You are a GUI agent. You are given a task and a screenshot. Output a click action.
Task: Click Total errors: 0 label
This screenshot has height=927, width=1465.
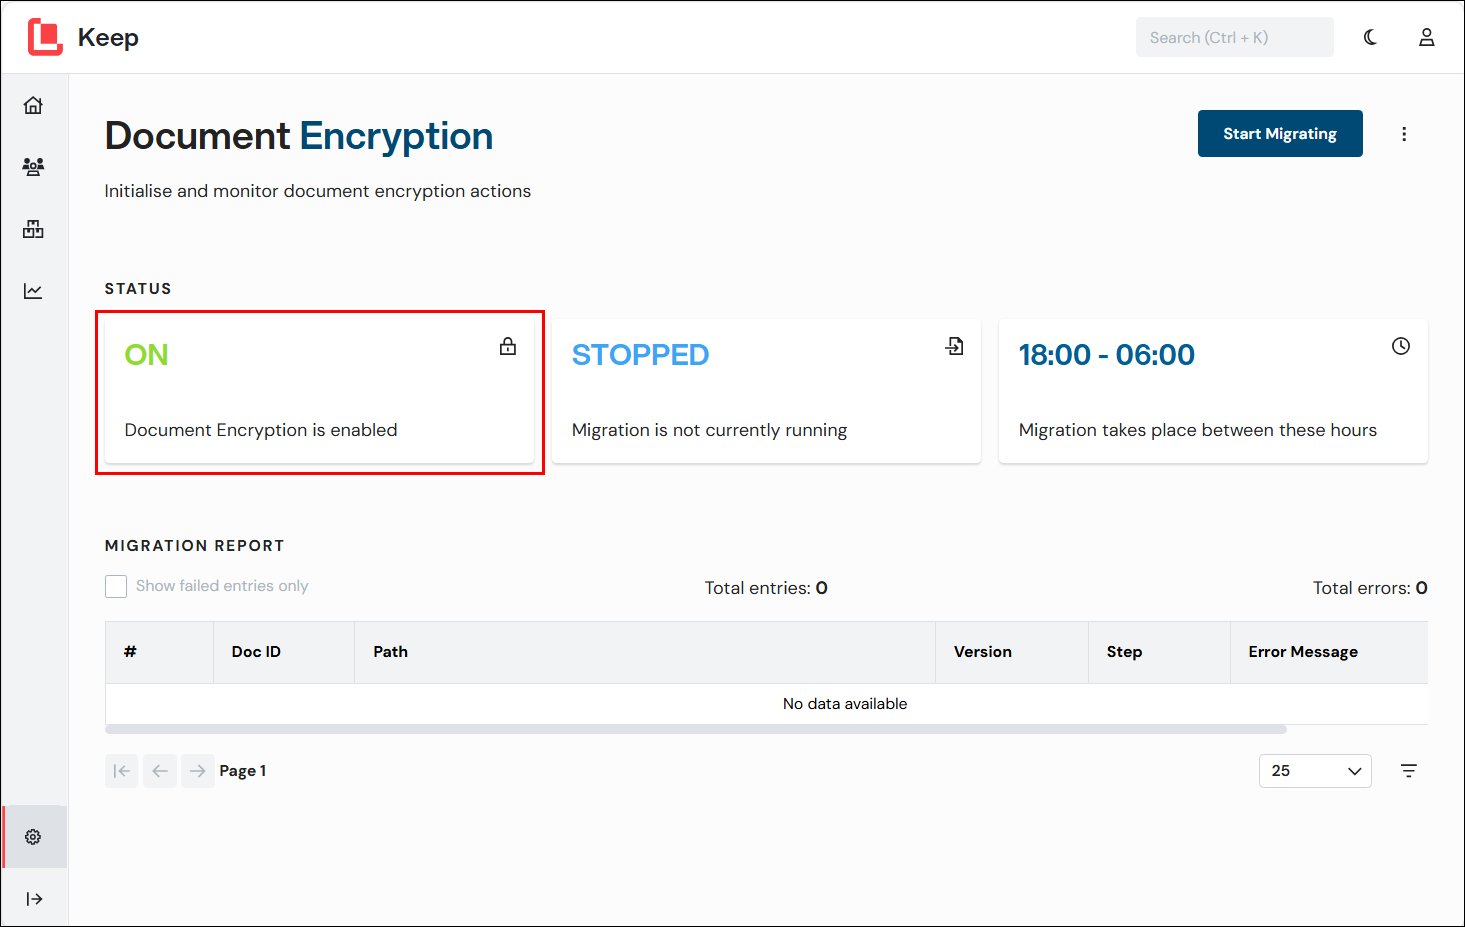pyautogui.click(x=1370, y=588)
